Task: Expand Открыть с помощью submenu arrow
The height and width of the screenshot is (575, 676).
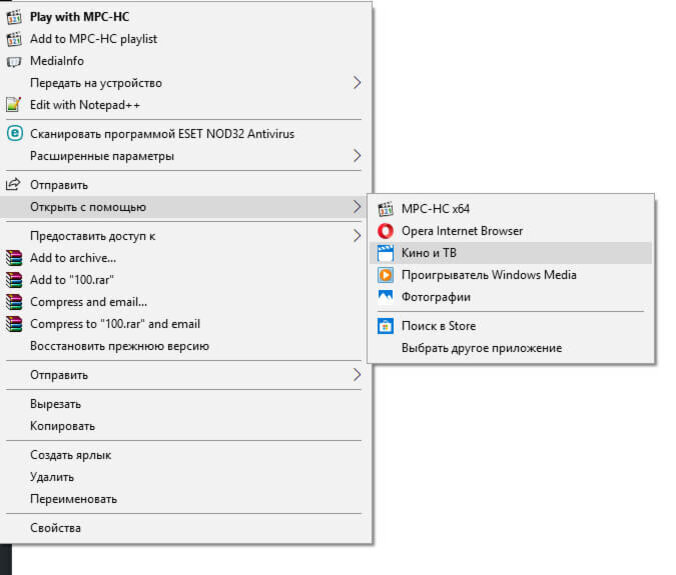Action: point(357,207)
